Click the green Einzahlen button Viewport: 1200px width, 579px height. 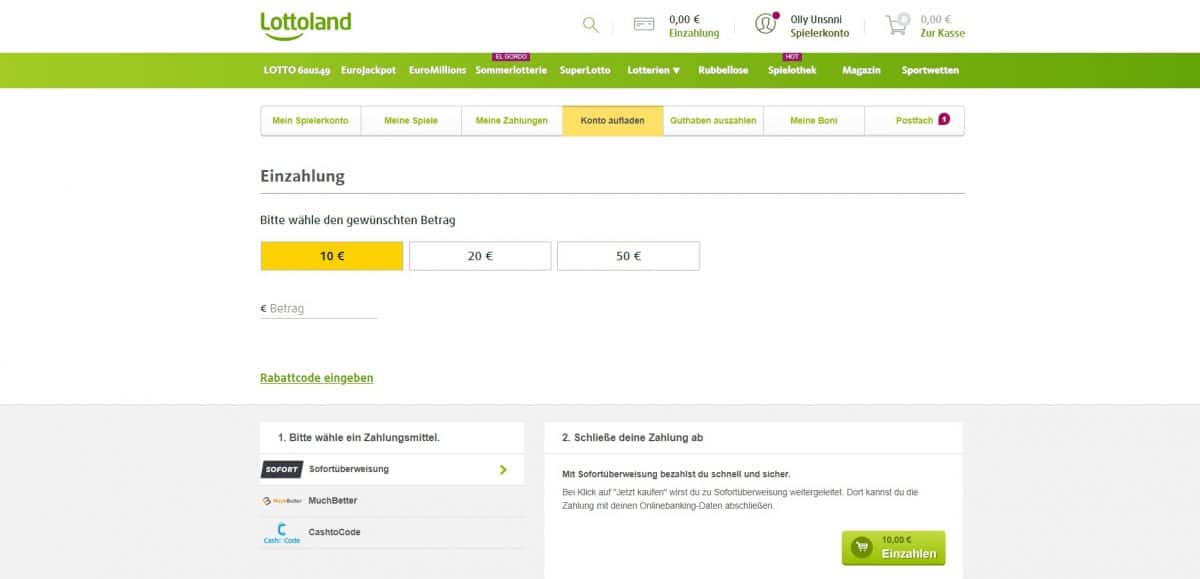893,548
